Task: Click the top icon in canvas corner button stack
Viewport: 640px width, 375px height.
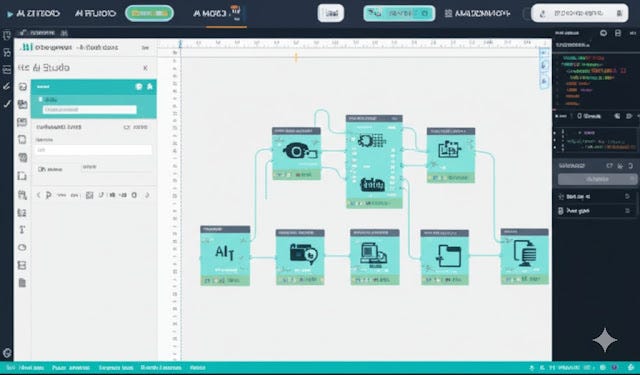Action: tap(544, 53)
